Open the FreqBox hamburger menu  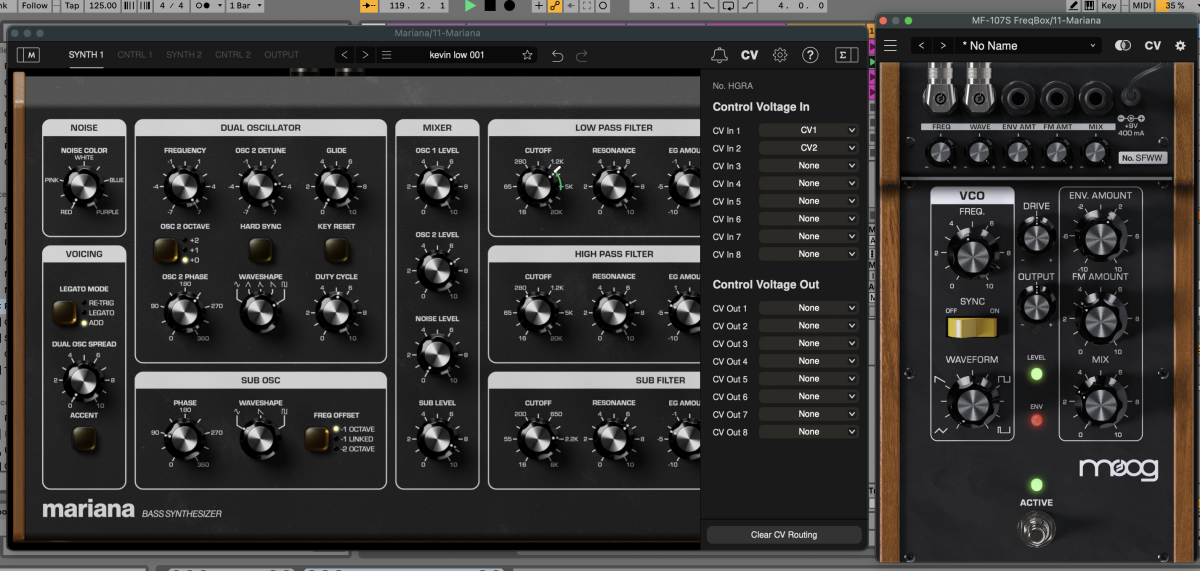[890, 45]
